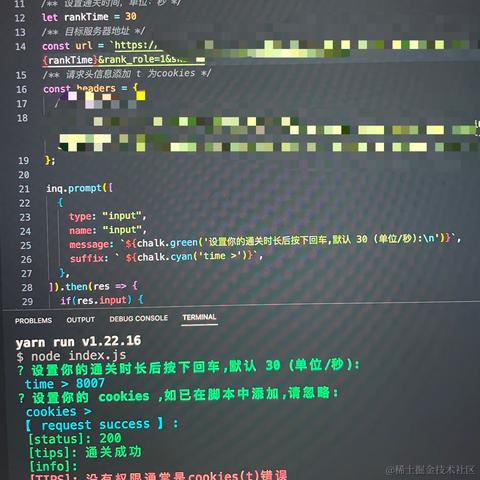Click 'message' property on line 25

pos(89,244)
